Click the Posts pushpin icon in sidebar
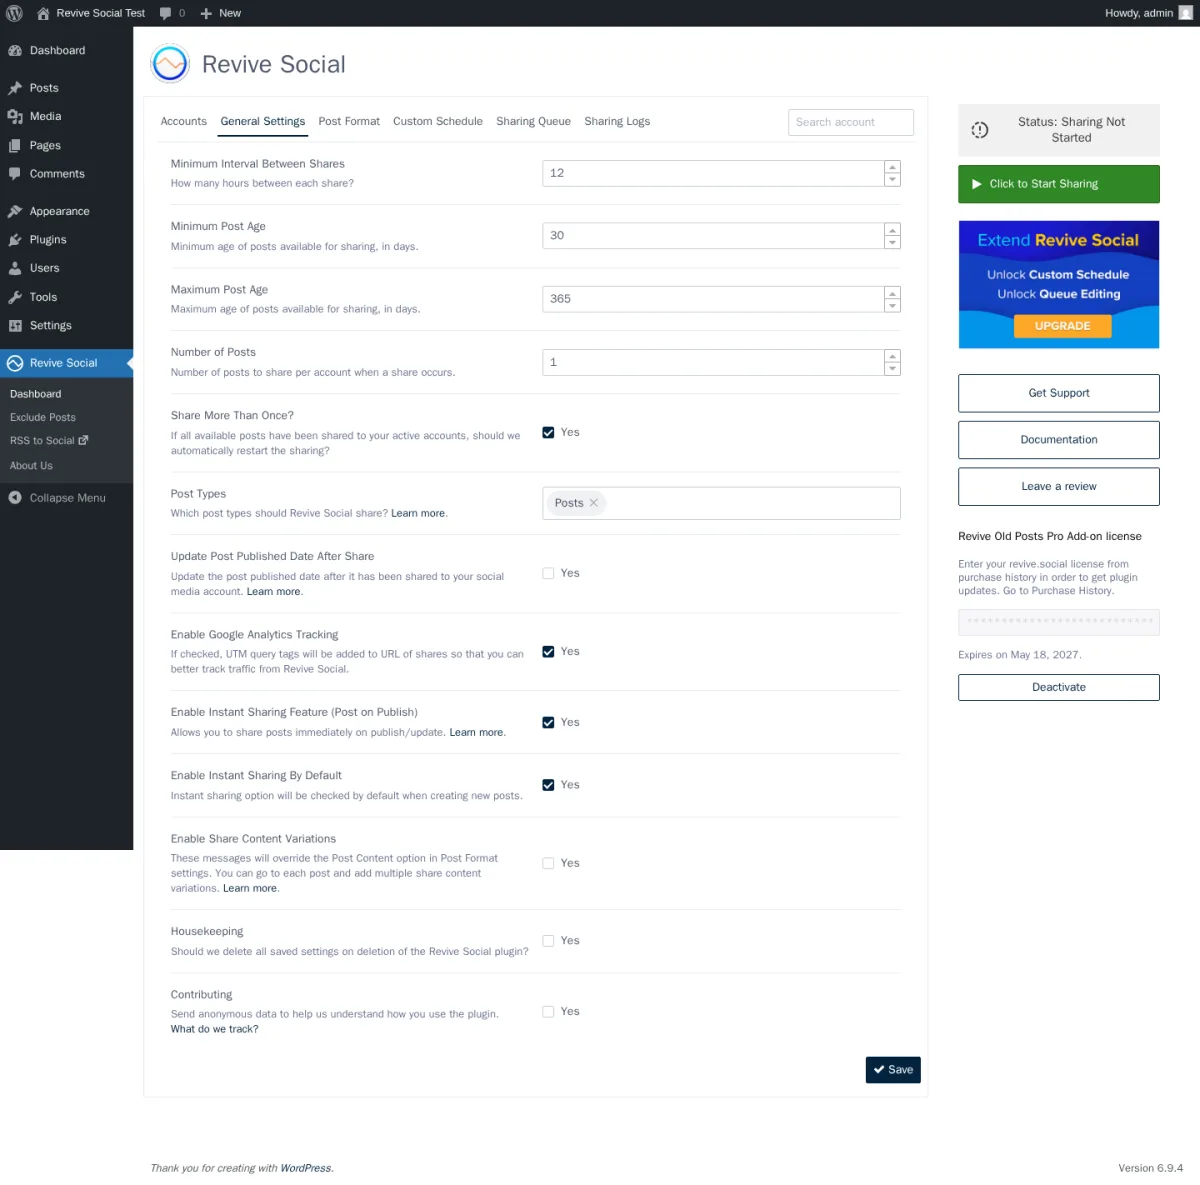This screenshot has height=1185, width=1200. point(15,88)
